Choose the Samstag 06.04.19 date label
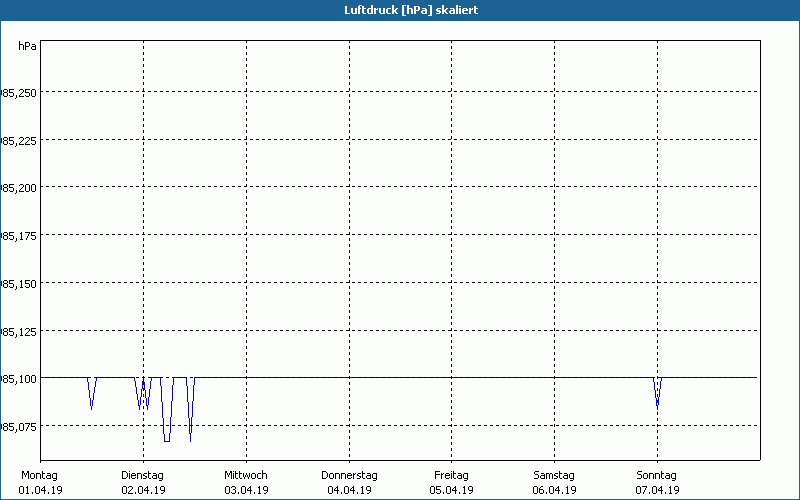Image resolution: width=800 pixels, height=500 pixels. [x=554, y=482]
